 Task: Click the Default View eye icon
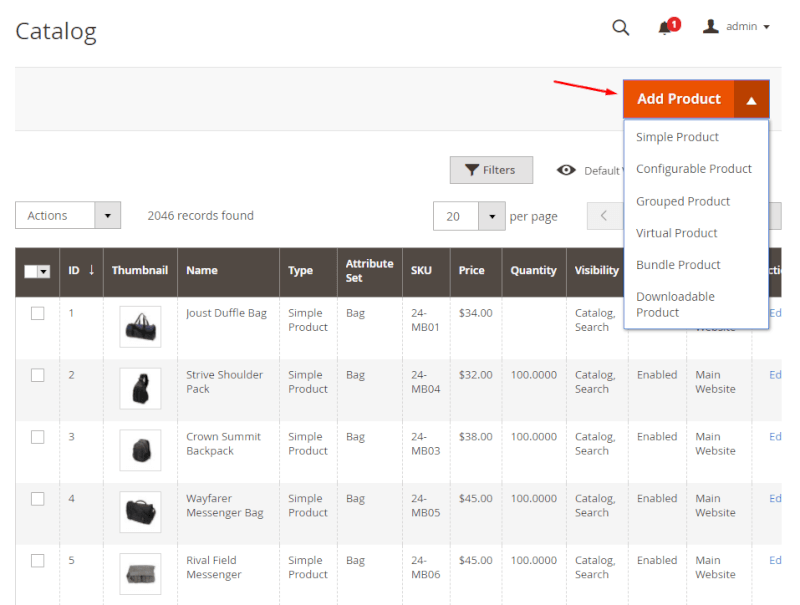tap(566, 170)
